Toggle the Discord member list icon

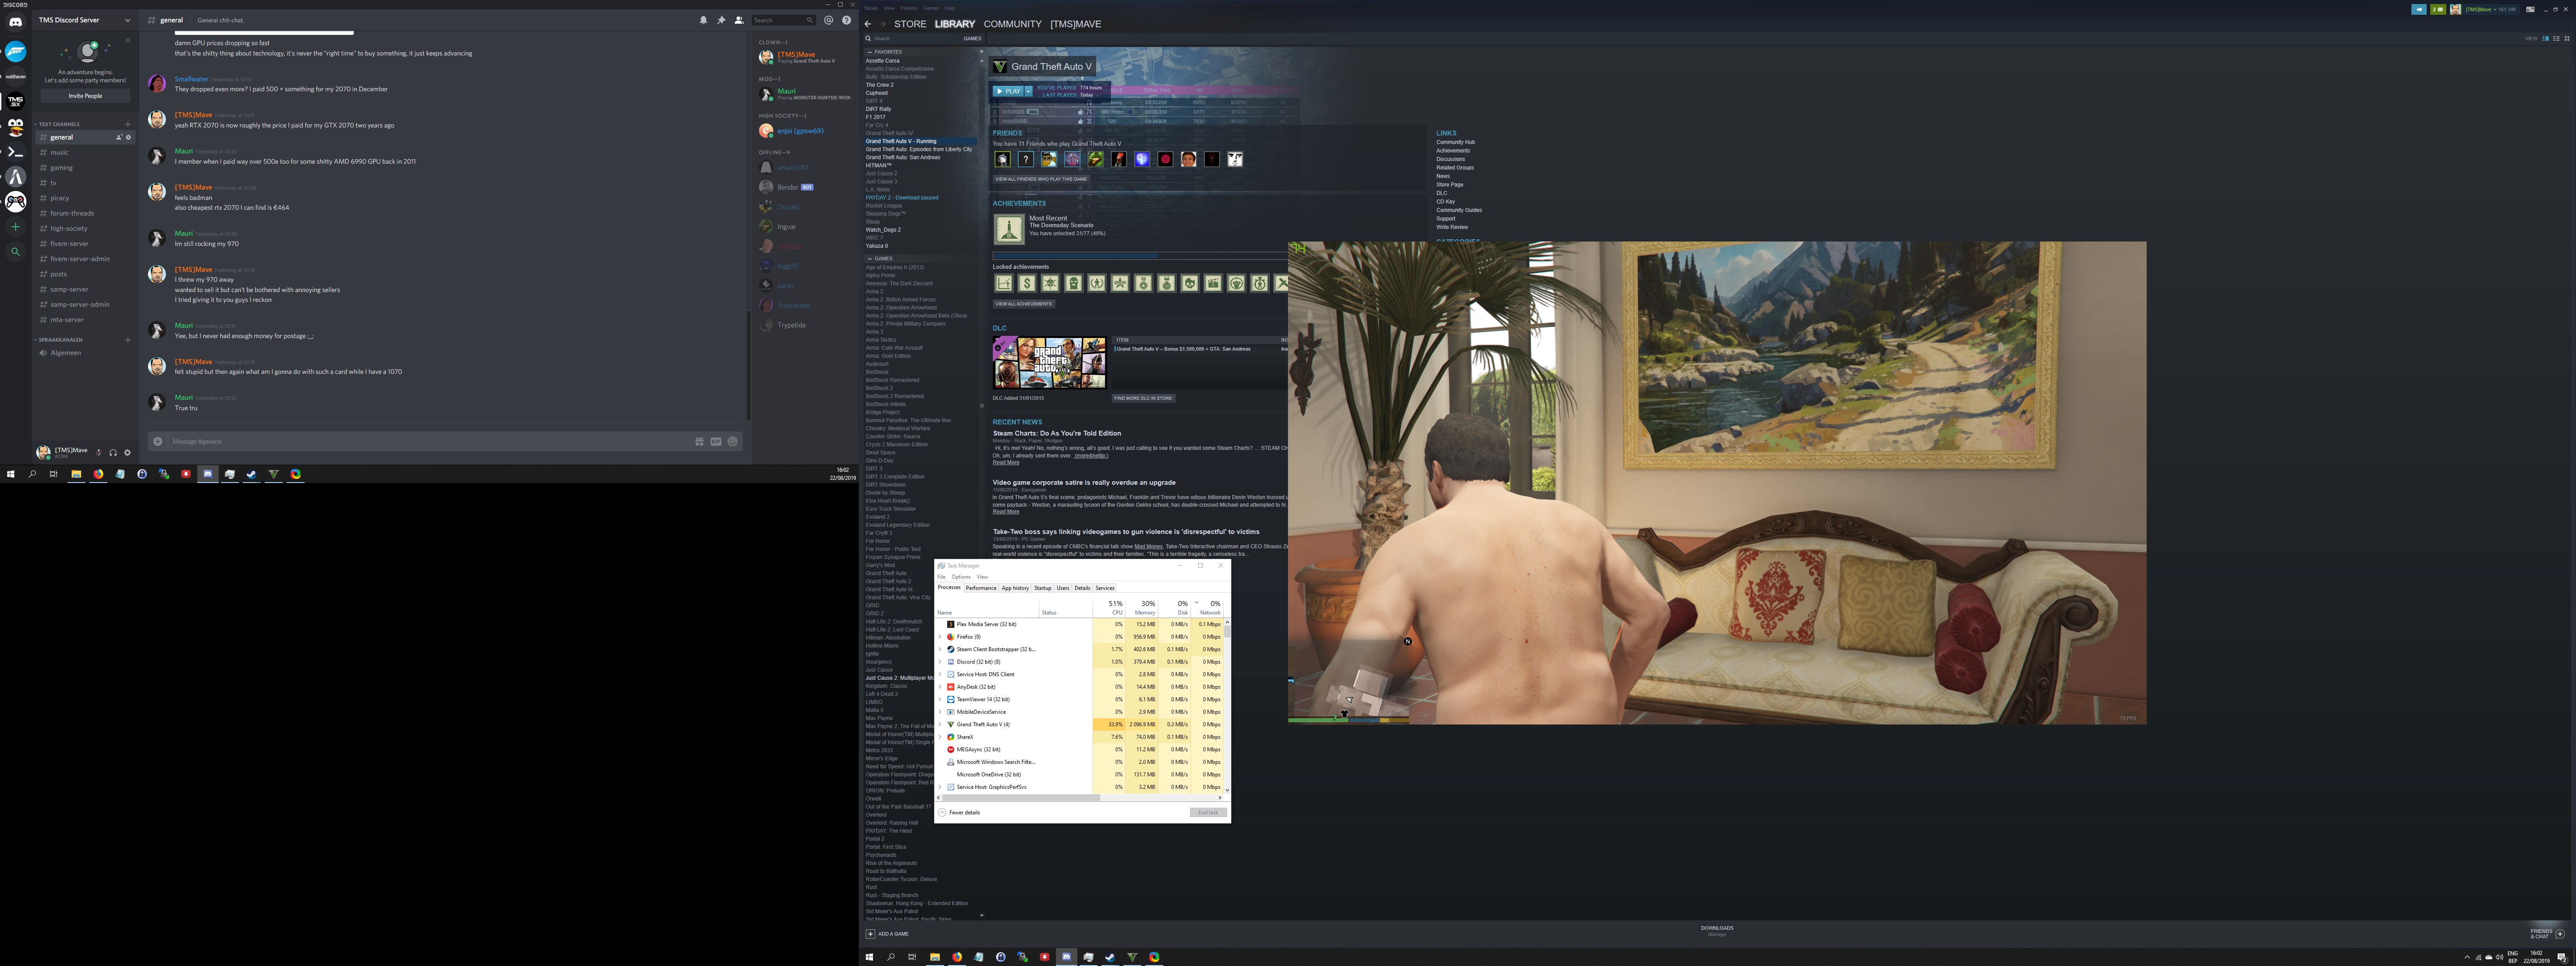(x=739, y=20)
